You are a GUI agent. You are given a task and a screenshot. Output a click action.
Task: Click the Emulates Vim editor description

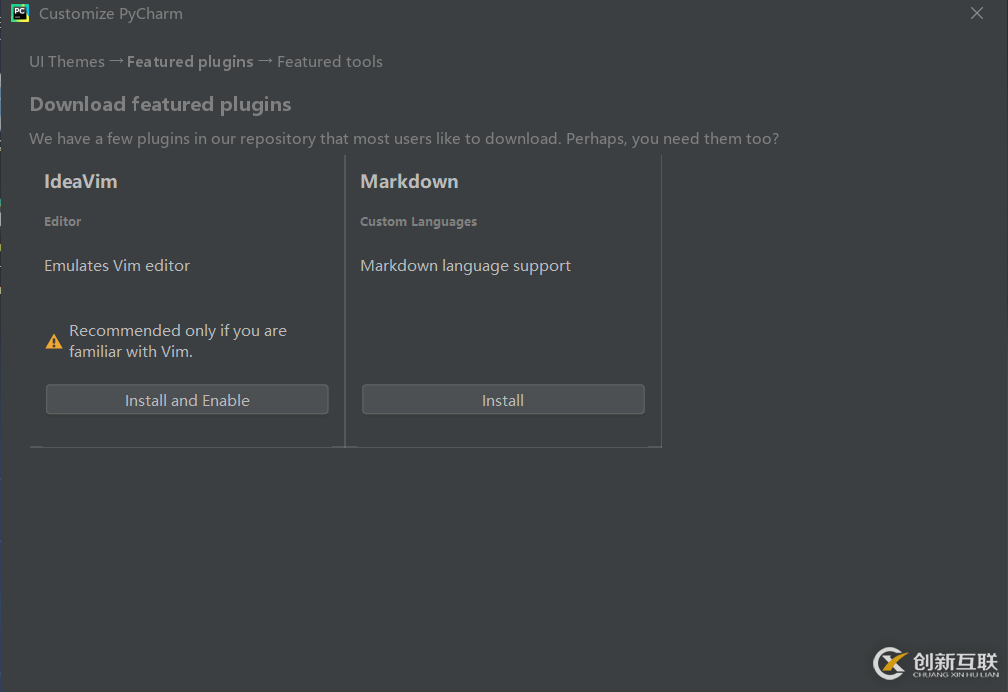117,265
